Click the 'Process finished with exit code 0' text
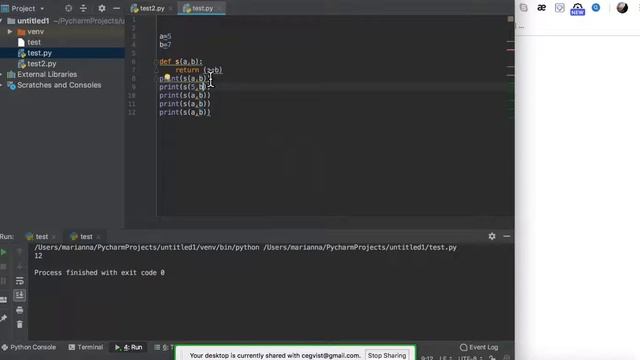This screenshot has width=640, height=360. (99, 273)
